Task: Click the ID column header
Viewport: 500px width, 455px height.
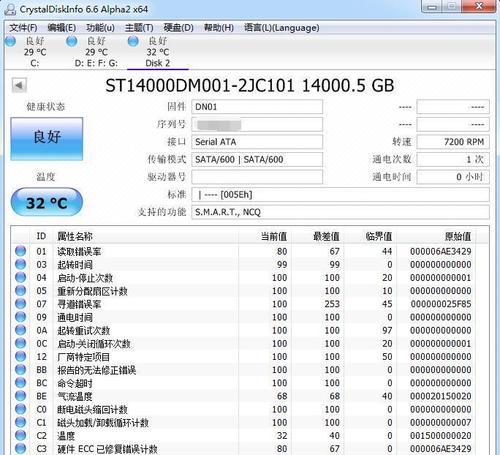Action: point(41,236)
